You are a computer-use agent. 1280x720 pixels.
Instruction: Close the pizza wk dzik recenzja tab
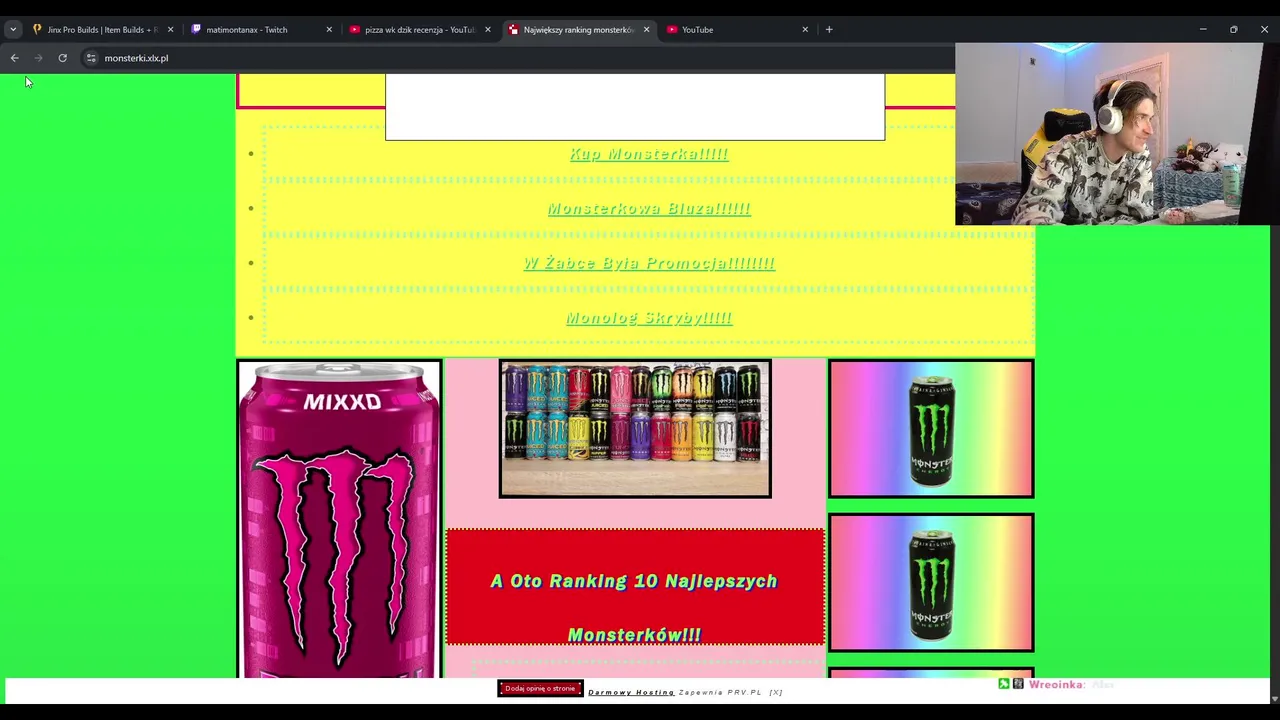(488, 30)
